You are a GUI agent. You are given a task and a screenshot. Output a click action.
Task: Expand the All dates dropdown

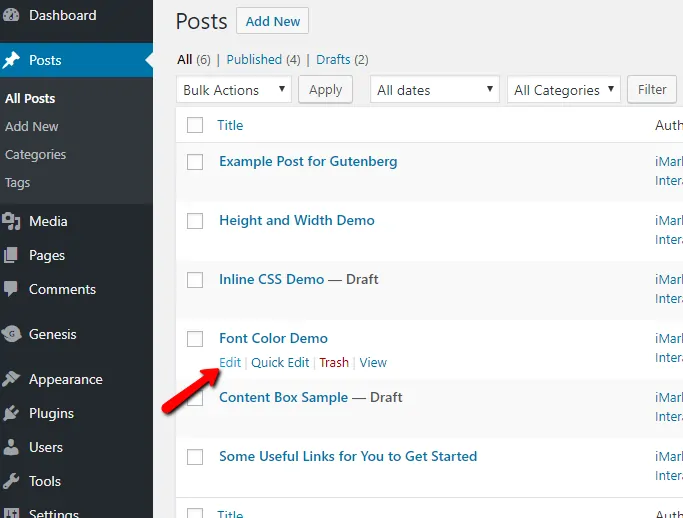tap(434, 90)
